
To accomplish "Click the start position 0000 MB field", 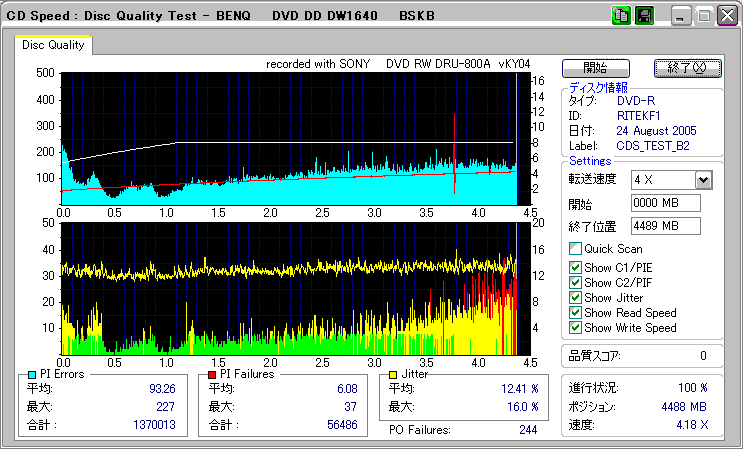I will tap(665, 204).
